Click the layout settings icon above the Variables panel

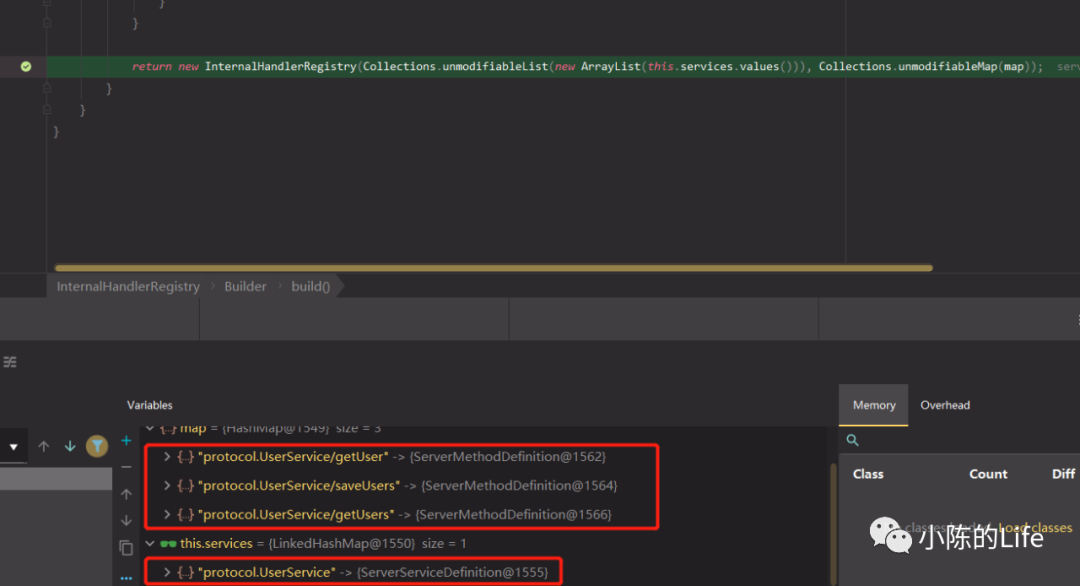[x=10, y=362]
